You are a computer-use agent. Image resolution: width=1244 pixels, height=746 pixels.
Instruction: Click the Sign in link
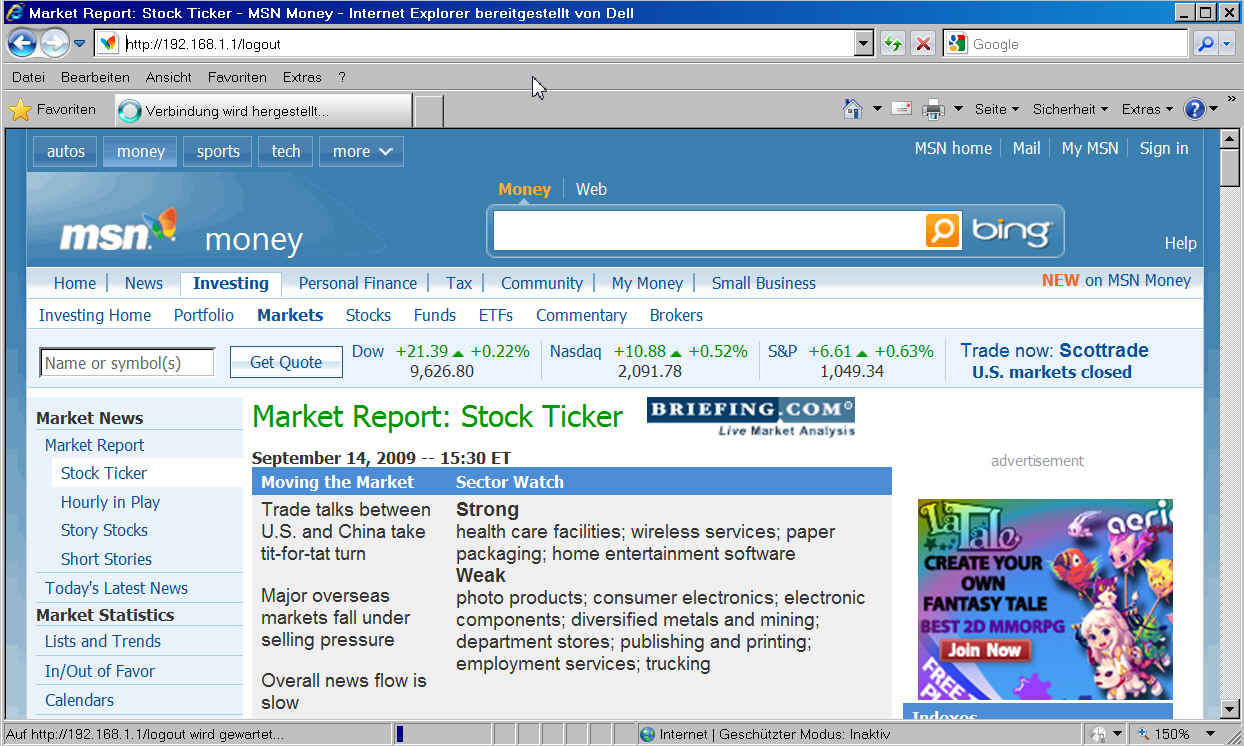pos(1164,148)
